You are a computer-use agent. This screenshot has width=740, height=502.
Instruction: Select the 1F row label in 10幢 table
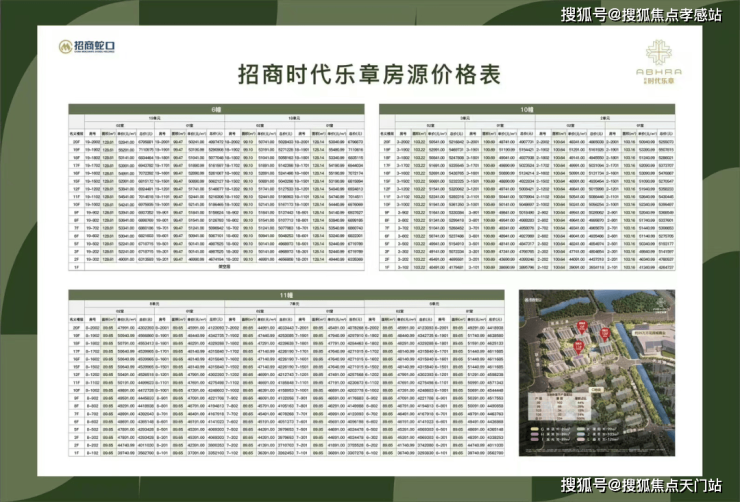[387, 267]
